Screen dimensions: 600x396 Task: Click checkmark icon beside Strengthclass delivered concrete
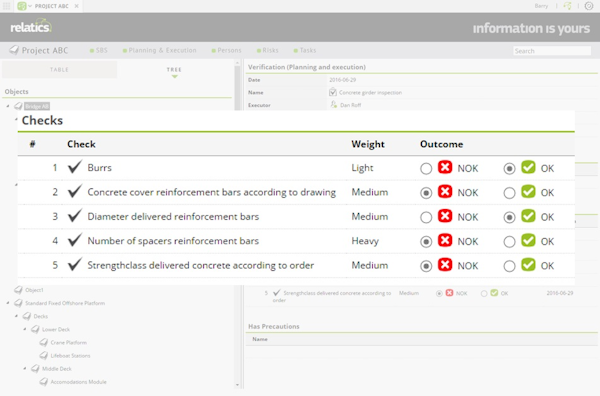[x=75, y=264]
